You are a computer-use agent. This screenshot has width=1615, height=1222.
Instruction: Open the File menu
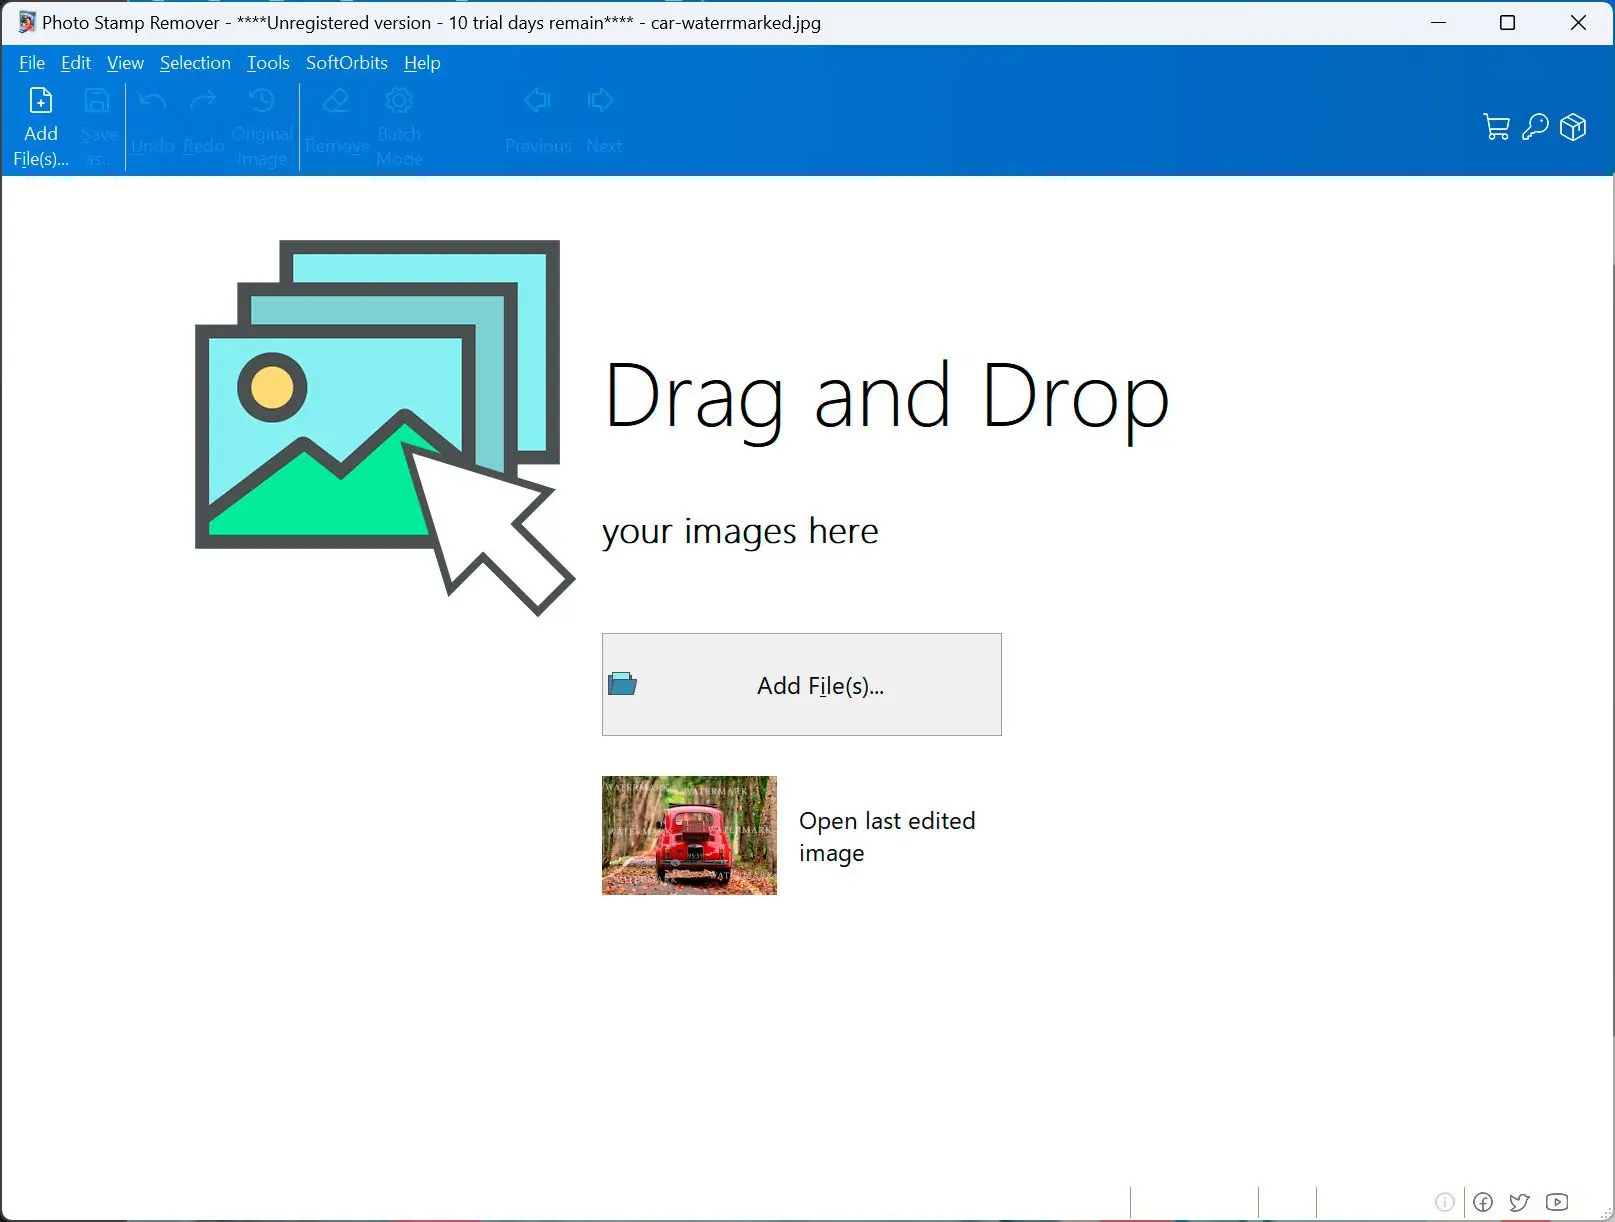click(x=32, y=63)
